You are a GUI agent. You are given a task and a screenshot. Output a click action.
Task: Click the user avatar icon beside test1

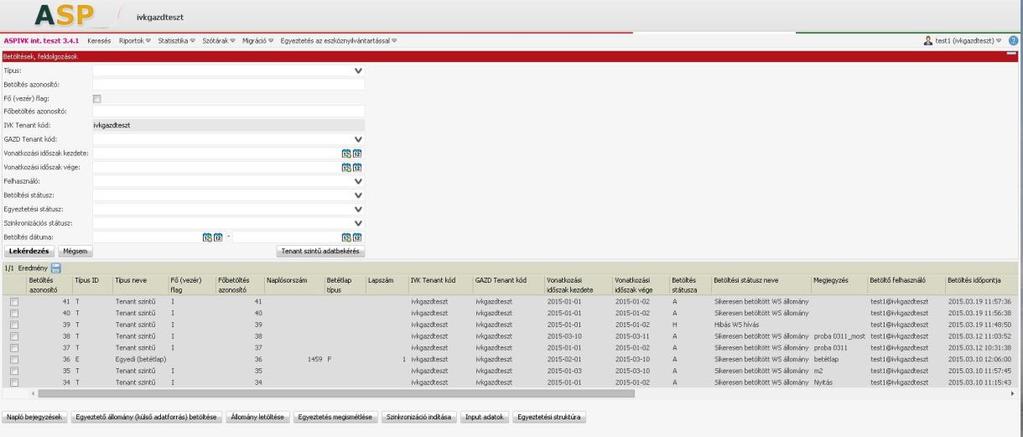[928, 40]
